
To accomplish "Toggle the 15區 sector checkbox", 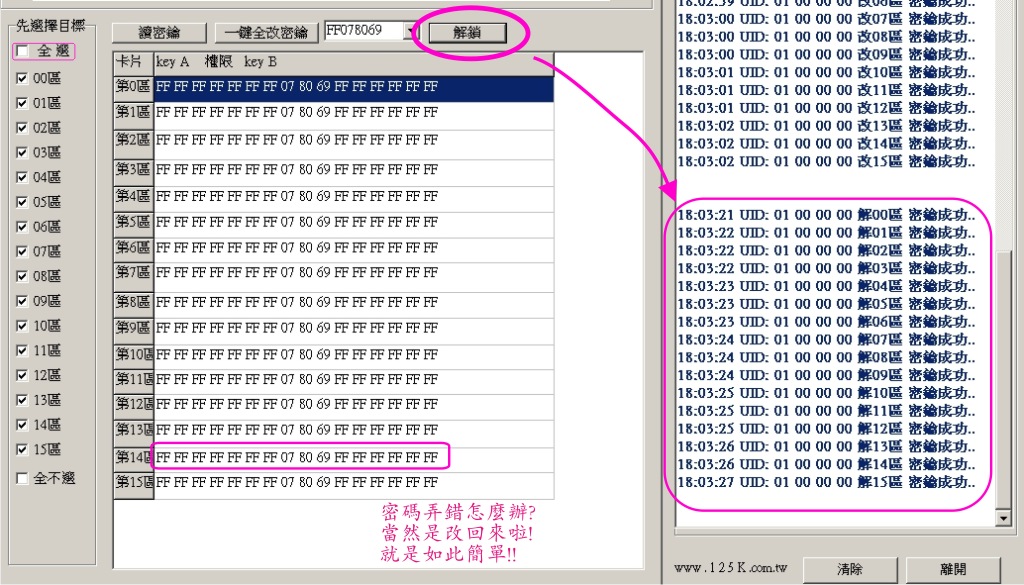I will (x=23, y=450).
